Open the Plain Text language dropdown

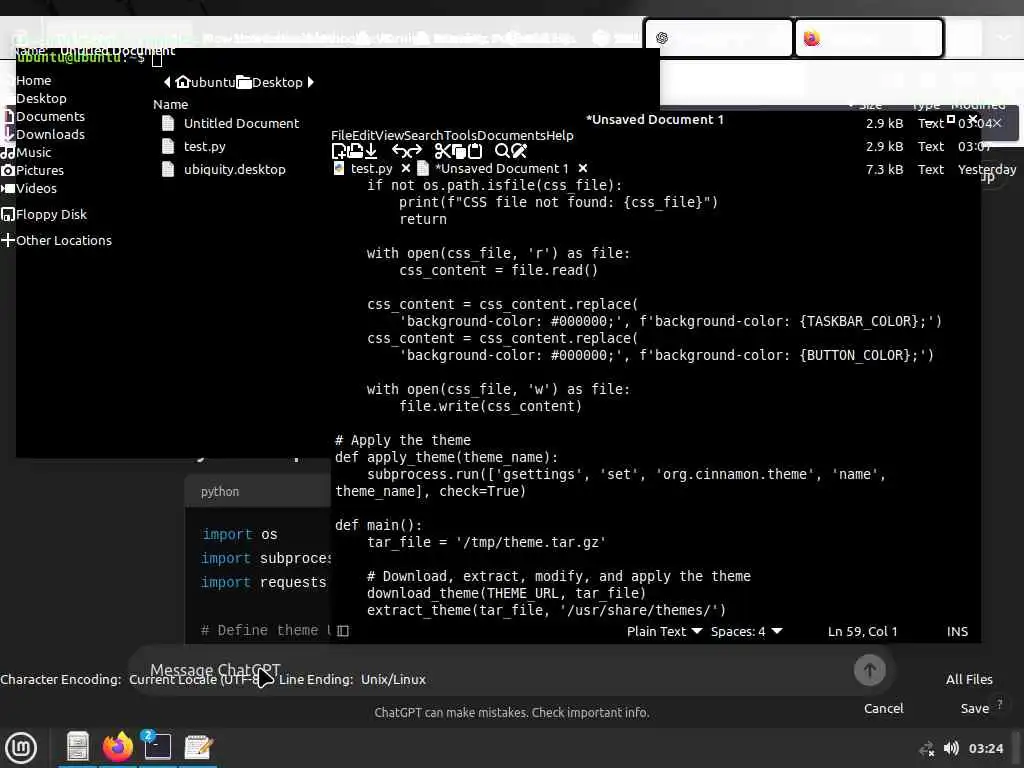click(x=664, y=632)
